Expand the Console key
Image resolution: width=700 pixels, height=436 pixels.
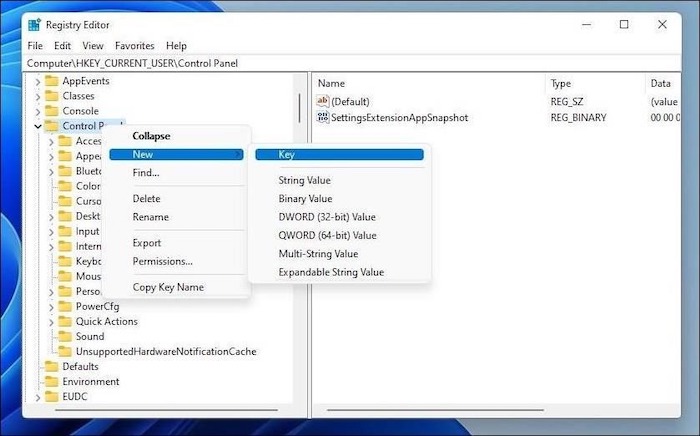[x=38, y=112]
